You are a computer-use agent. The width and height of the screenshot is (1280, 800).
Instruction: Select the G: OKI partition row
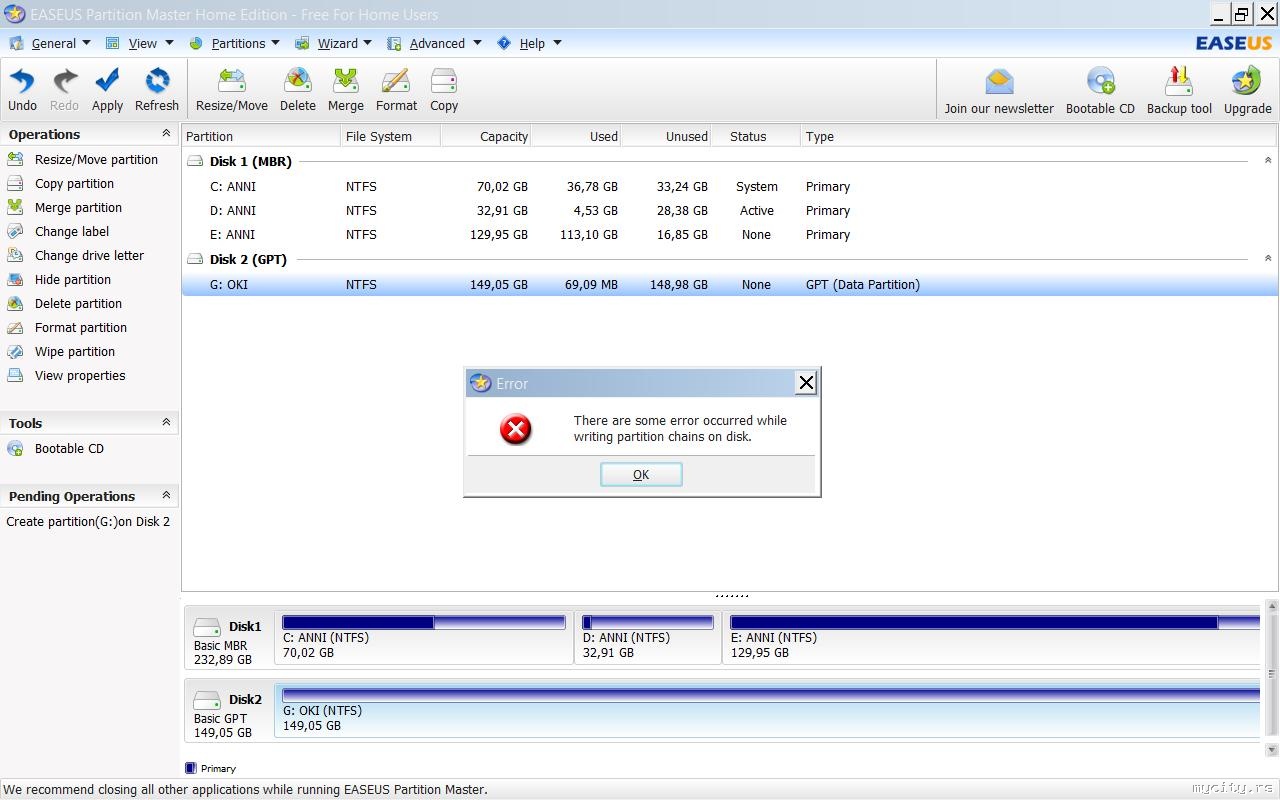pyautogui.click(x=729, y=284)
